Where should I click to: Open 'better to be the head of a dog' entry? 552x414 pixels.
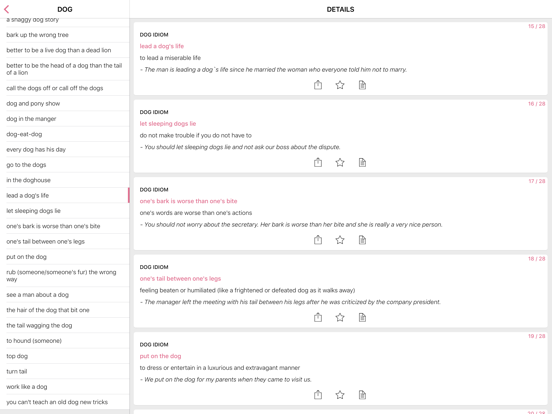click(x=64, y=69)
